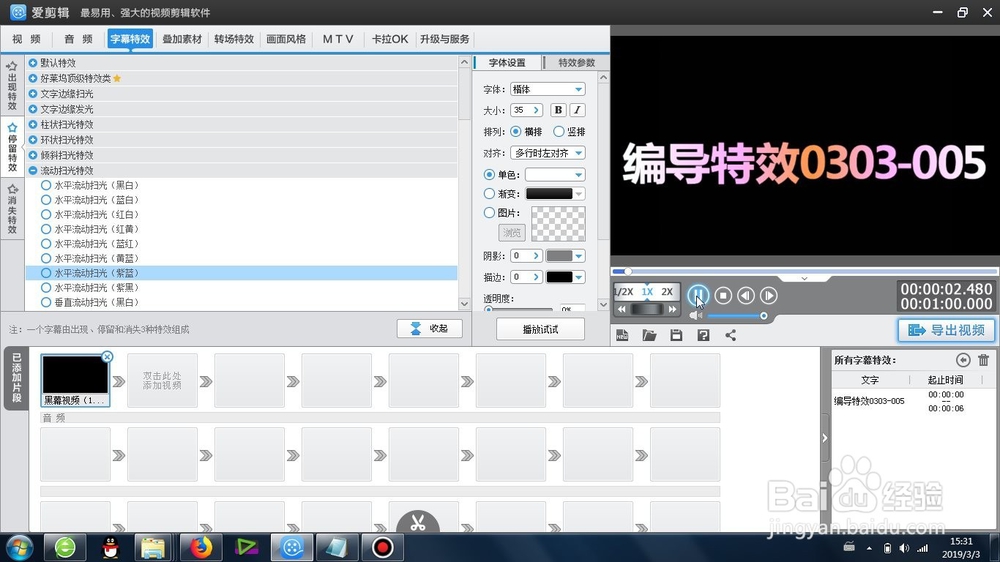Open the MTV tab
1000x562 pixels.
(x=337, y=39)
